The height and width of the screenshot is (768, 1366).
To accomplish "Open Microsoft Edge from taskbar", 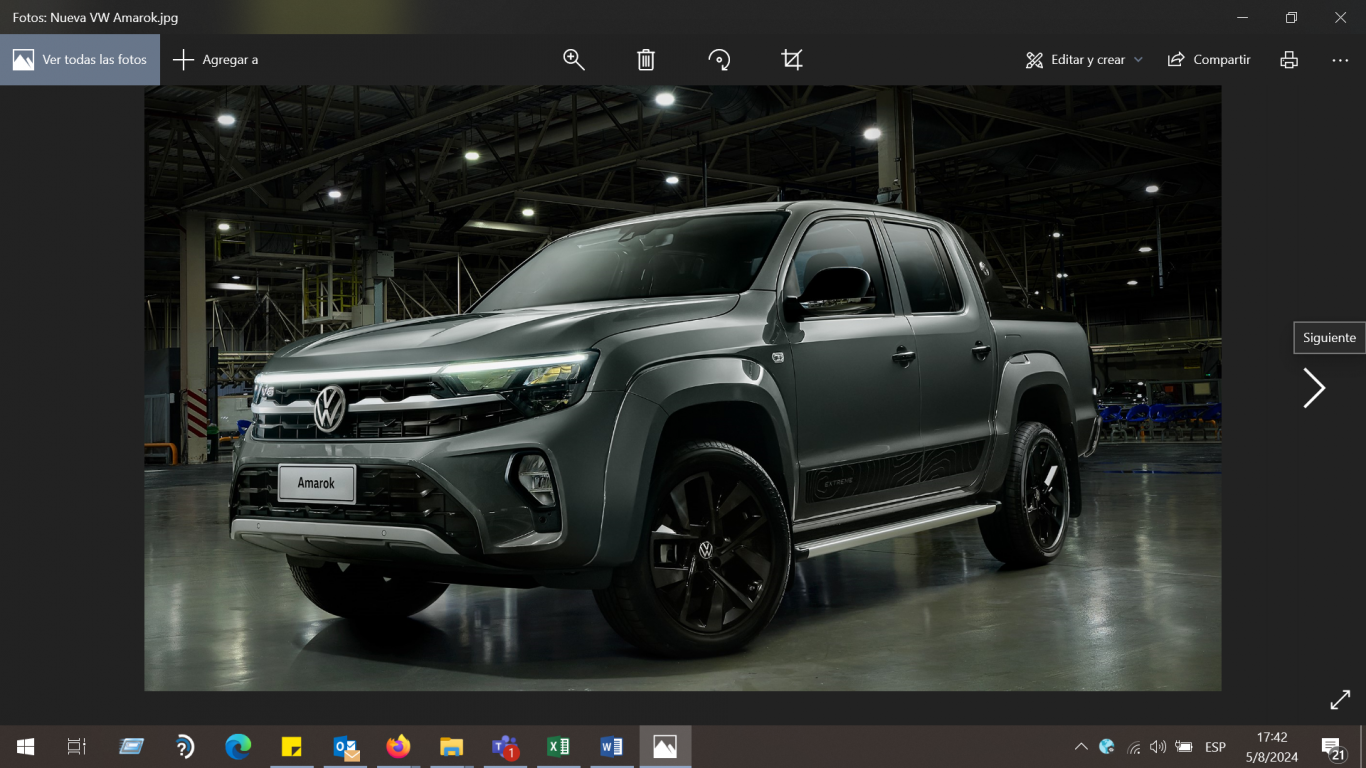I will tap(238, 747).
